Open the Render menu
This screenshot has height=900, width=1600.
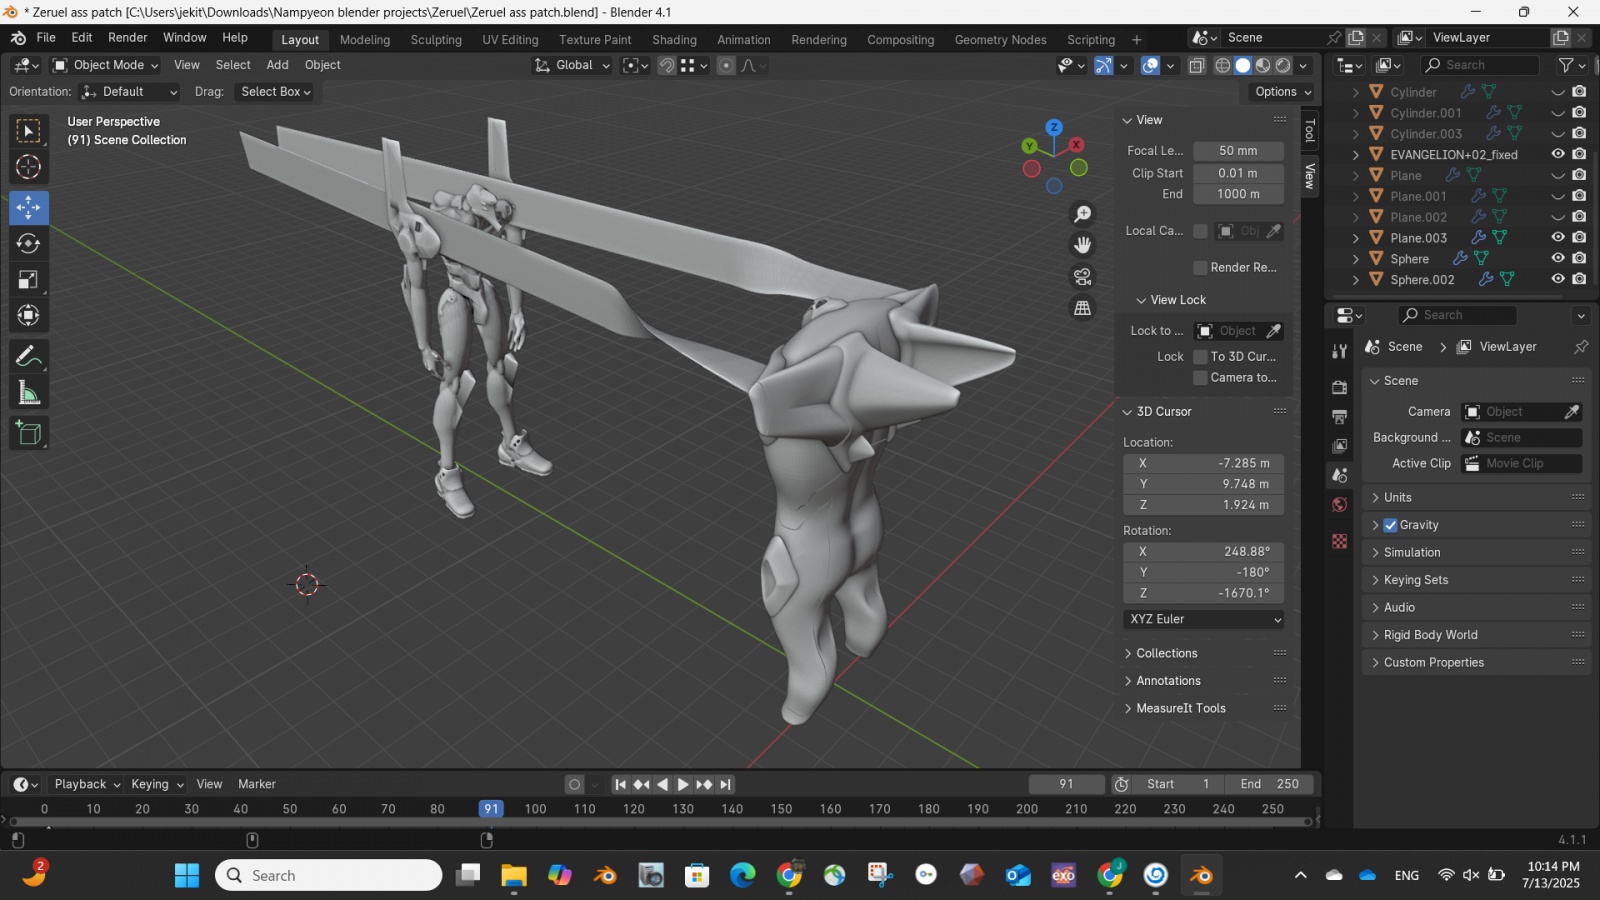pos(128,38)
